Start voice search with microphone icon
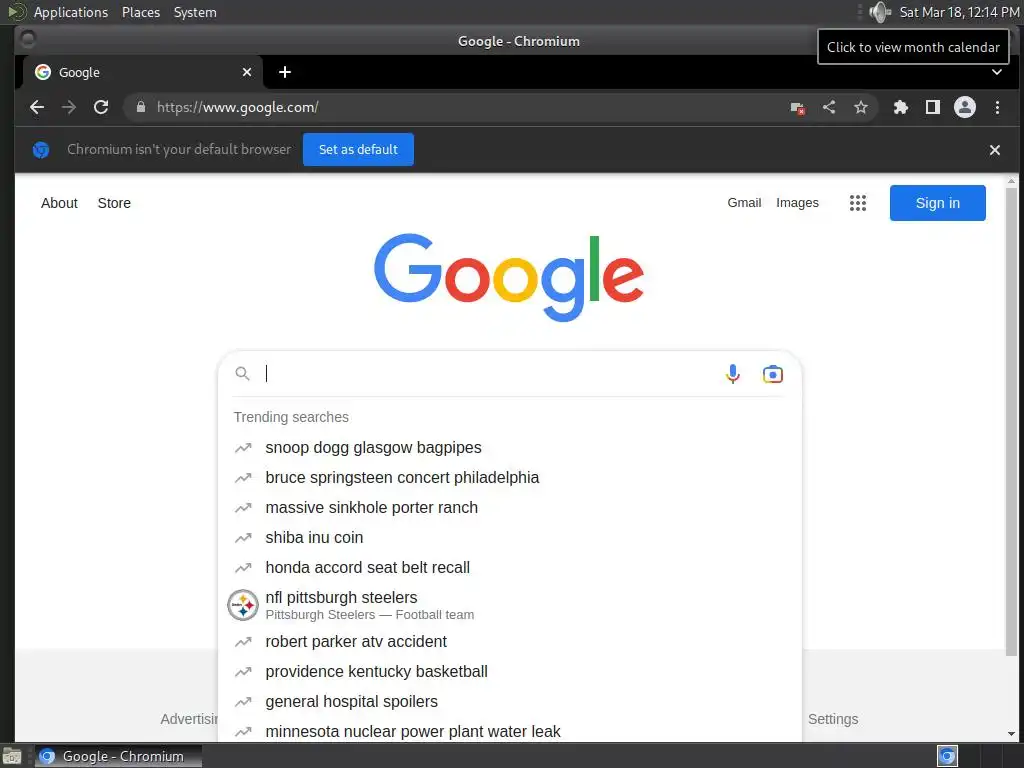The height and width of the screenshot is (768, 1024). click(x=733, y=374)
